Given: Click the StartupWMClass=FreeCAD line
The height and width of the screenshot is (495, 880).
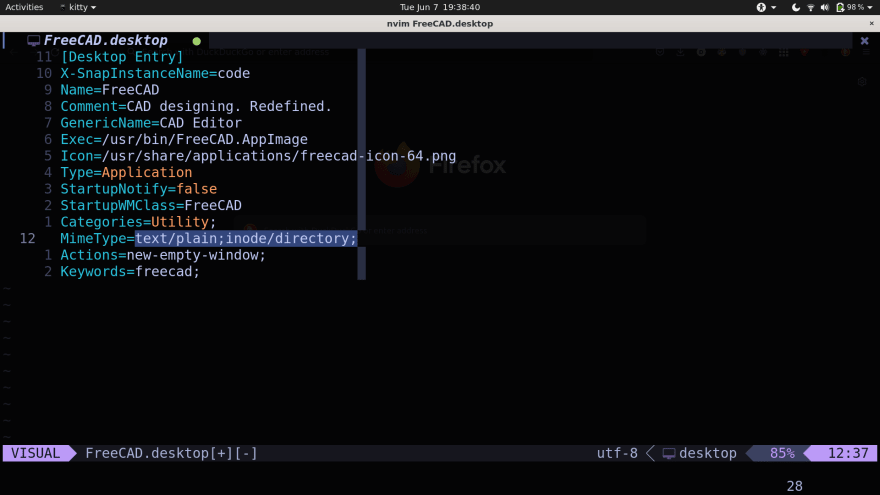Looking at the screenshot, I should pos(151,205).
